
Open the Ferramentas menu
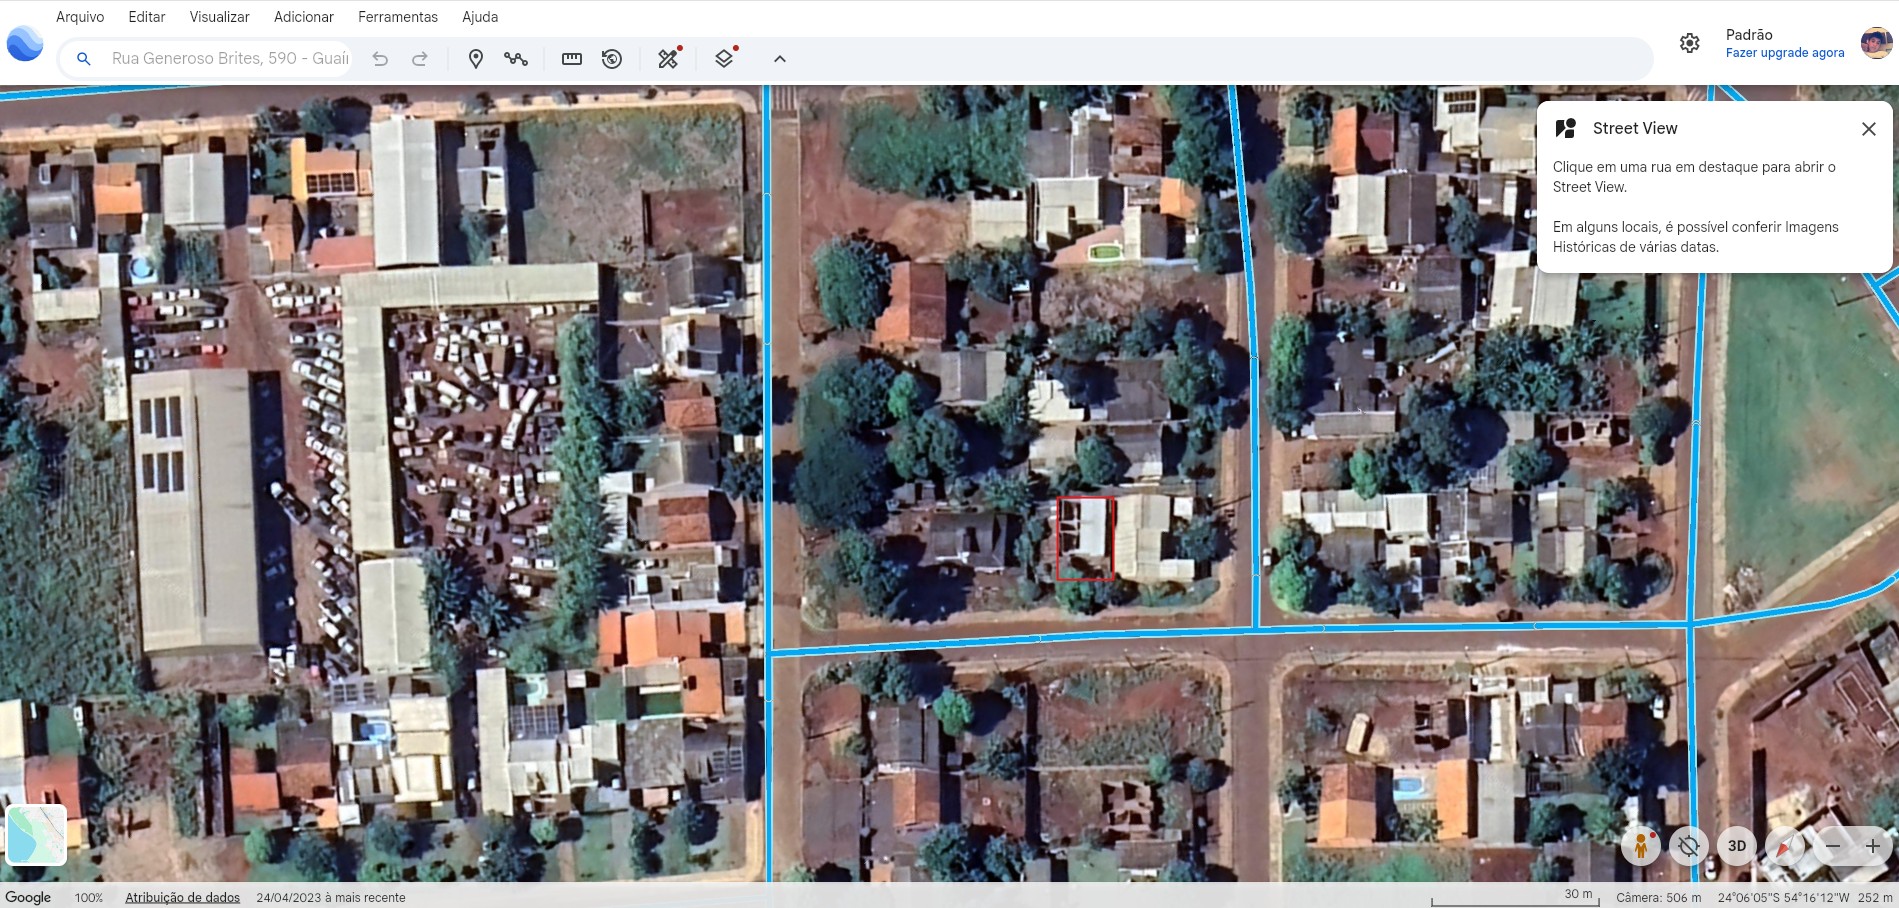coord(398,17)
